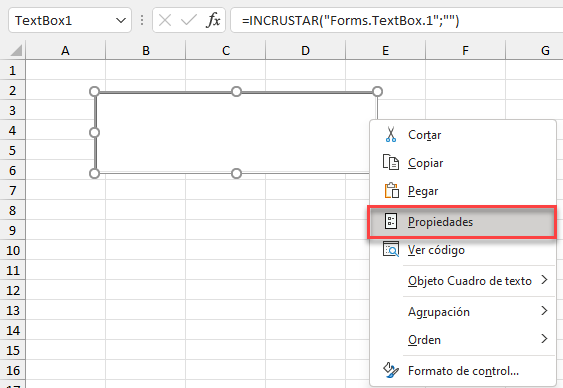The height and width of the screenshot is (388, 563).
Task: Open Formato de control... menu entry
Action: (x=463, y=370)
